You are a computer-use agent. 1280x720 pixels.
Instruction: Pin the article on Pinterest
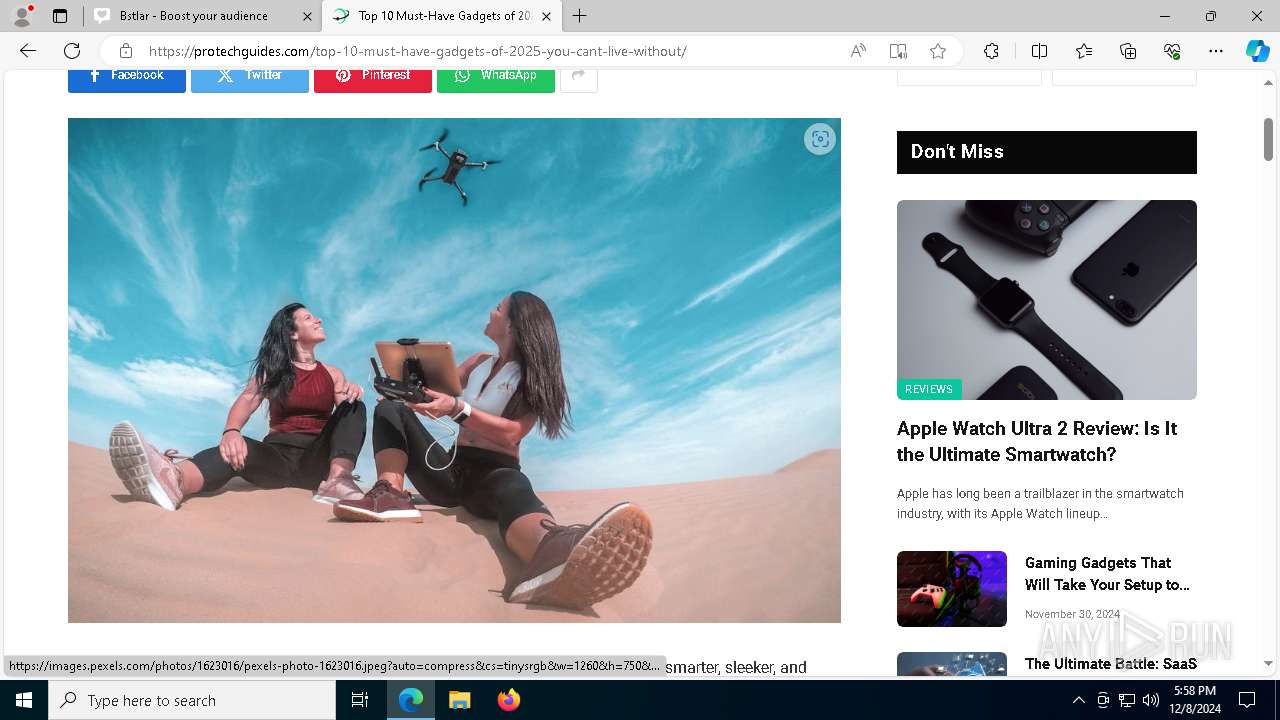pyautogui.click(x=373, y=80)
